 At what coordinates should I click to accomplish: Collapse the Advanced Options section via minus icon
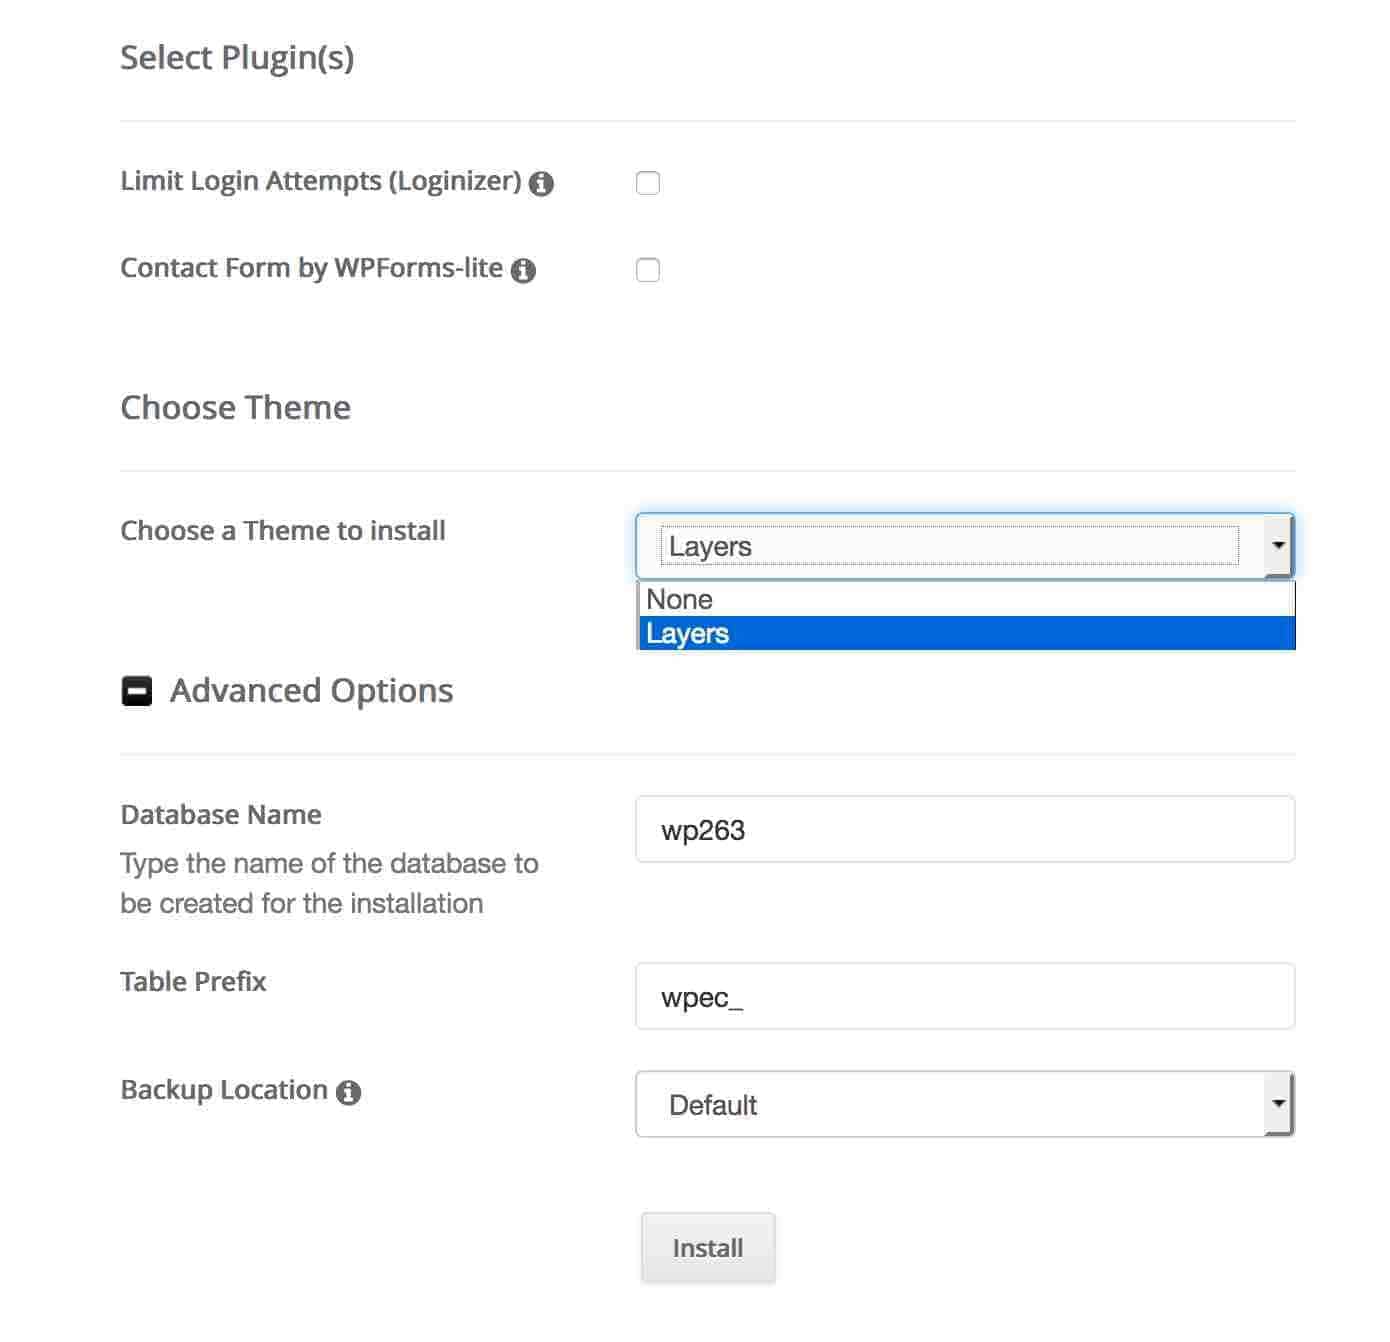[x=136, y=689]
